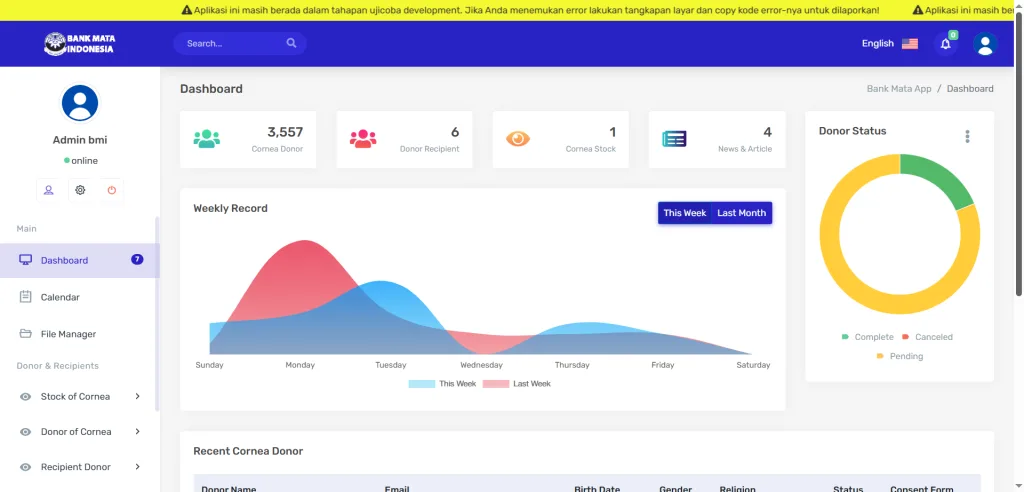Toggle Complete legend in Donor Status
The image size is (1024, 492).
tap(867, 337)
